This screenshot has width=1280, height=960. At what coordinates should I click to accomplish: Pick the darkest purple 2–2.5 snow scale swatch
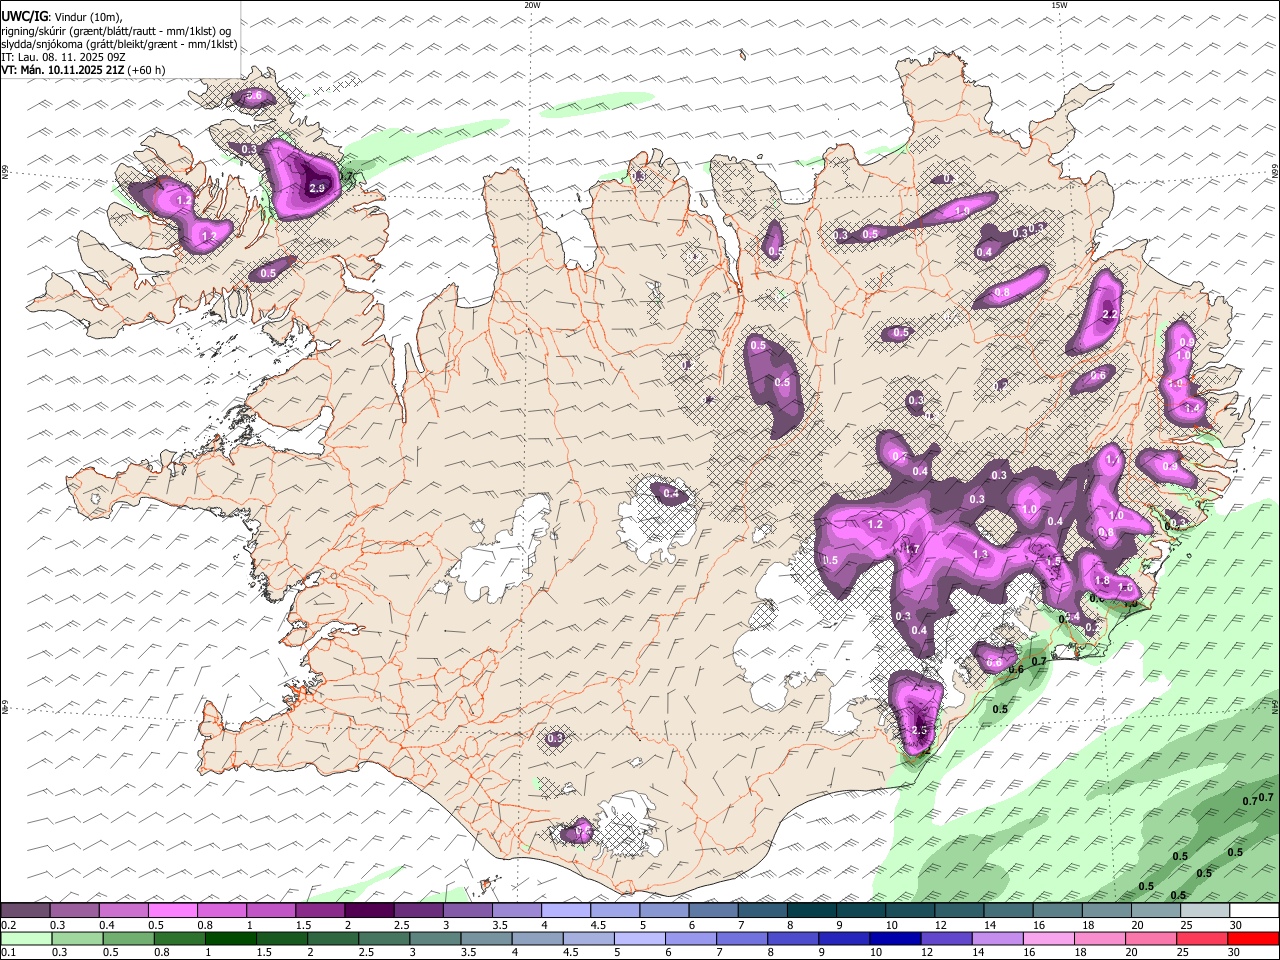point(368,910)
